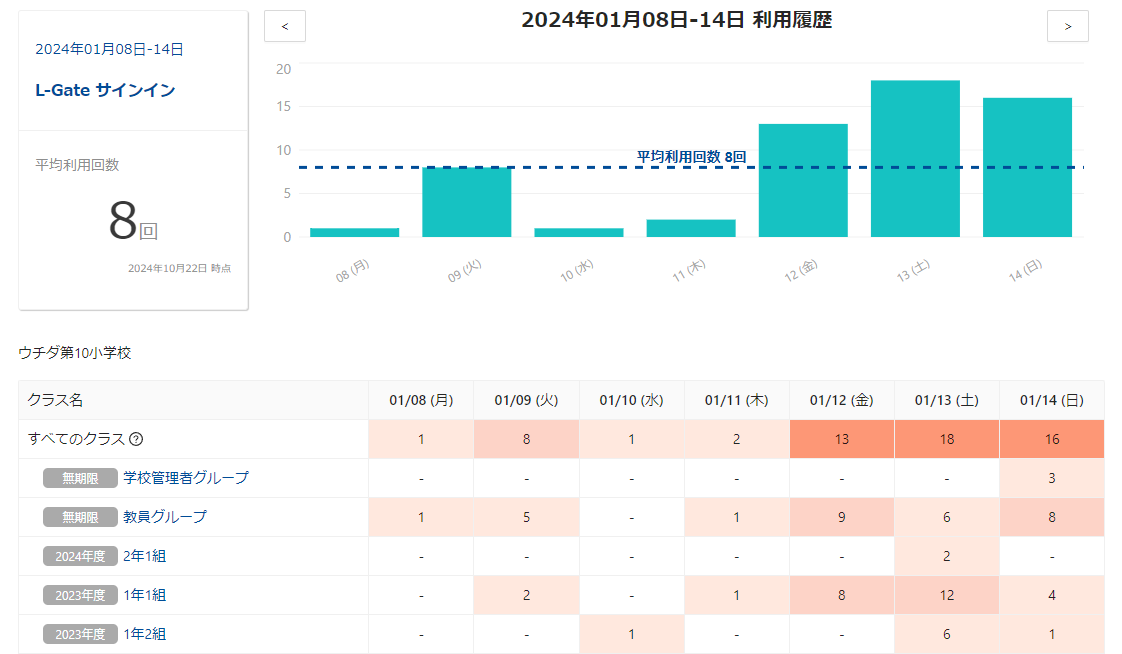Screen dimensions: 1122x654
Task: Select the 01/13 (土) column header
Action: click(x=946, y=400)
